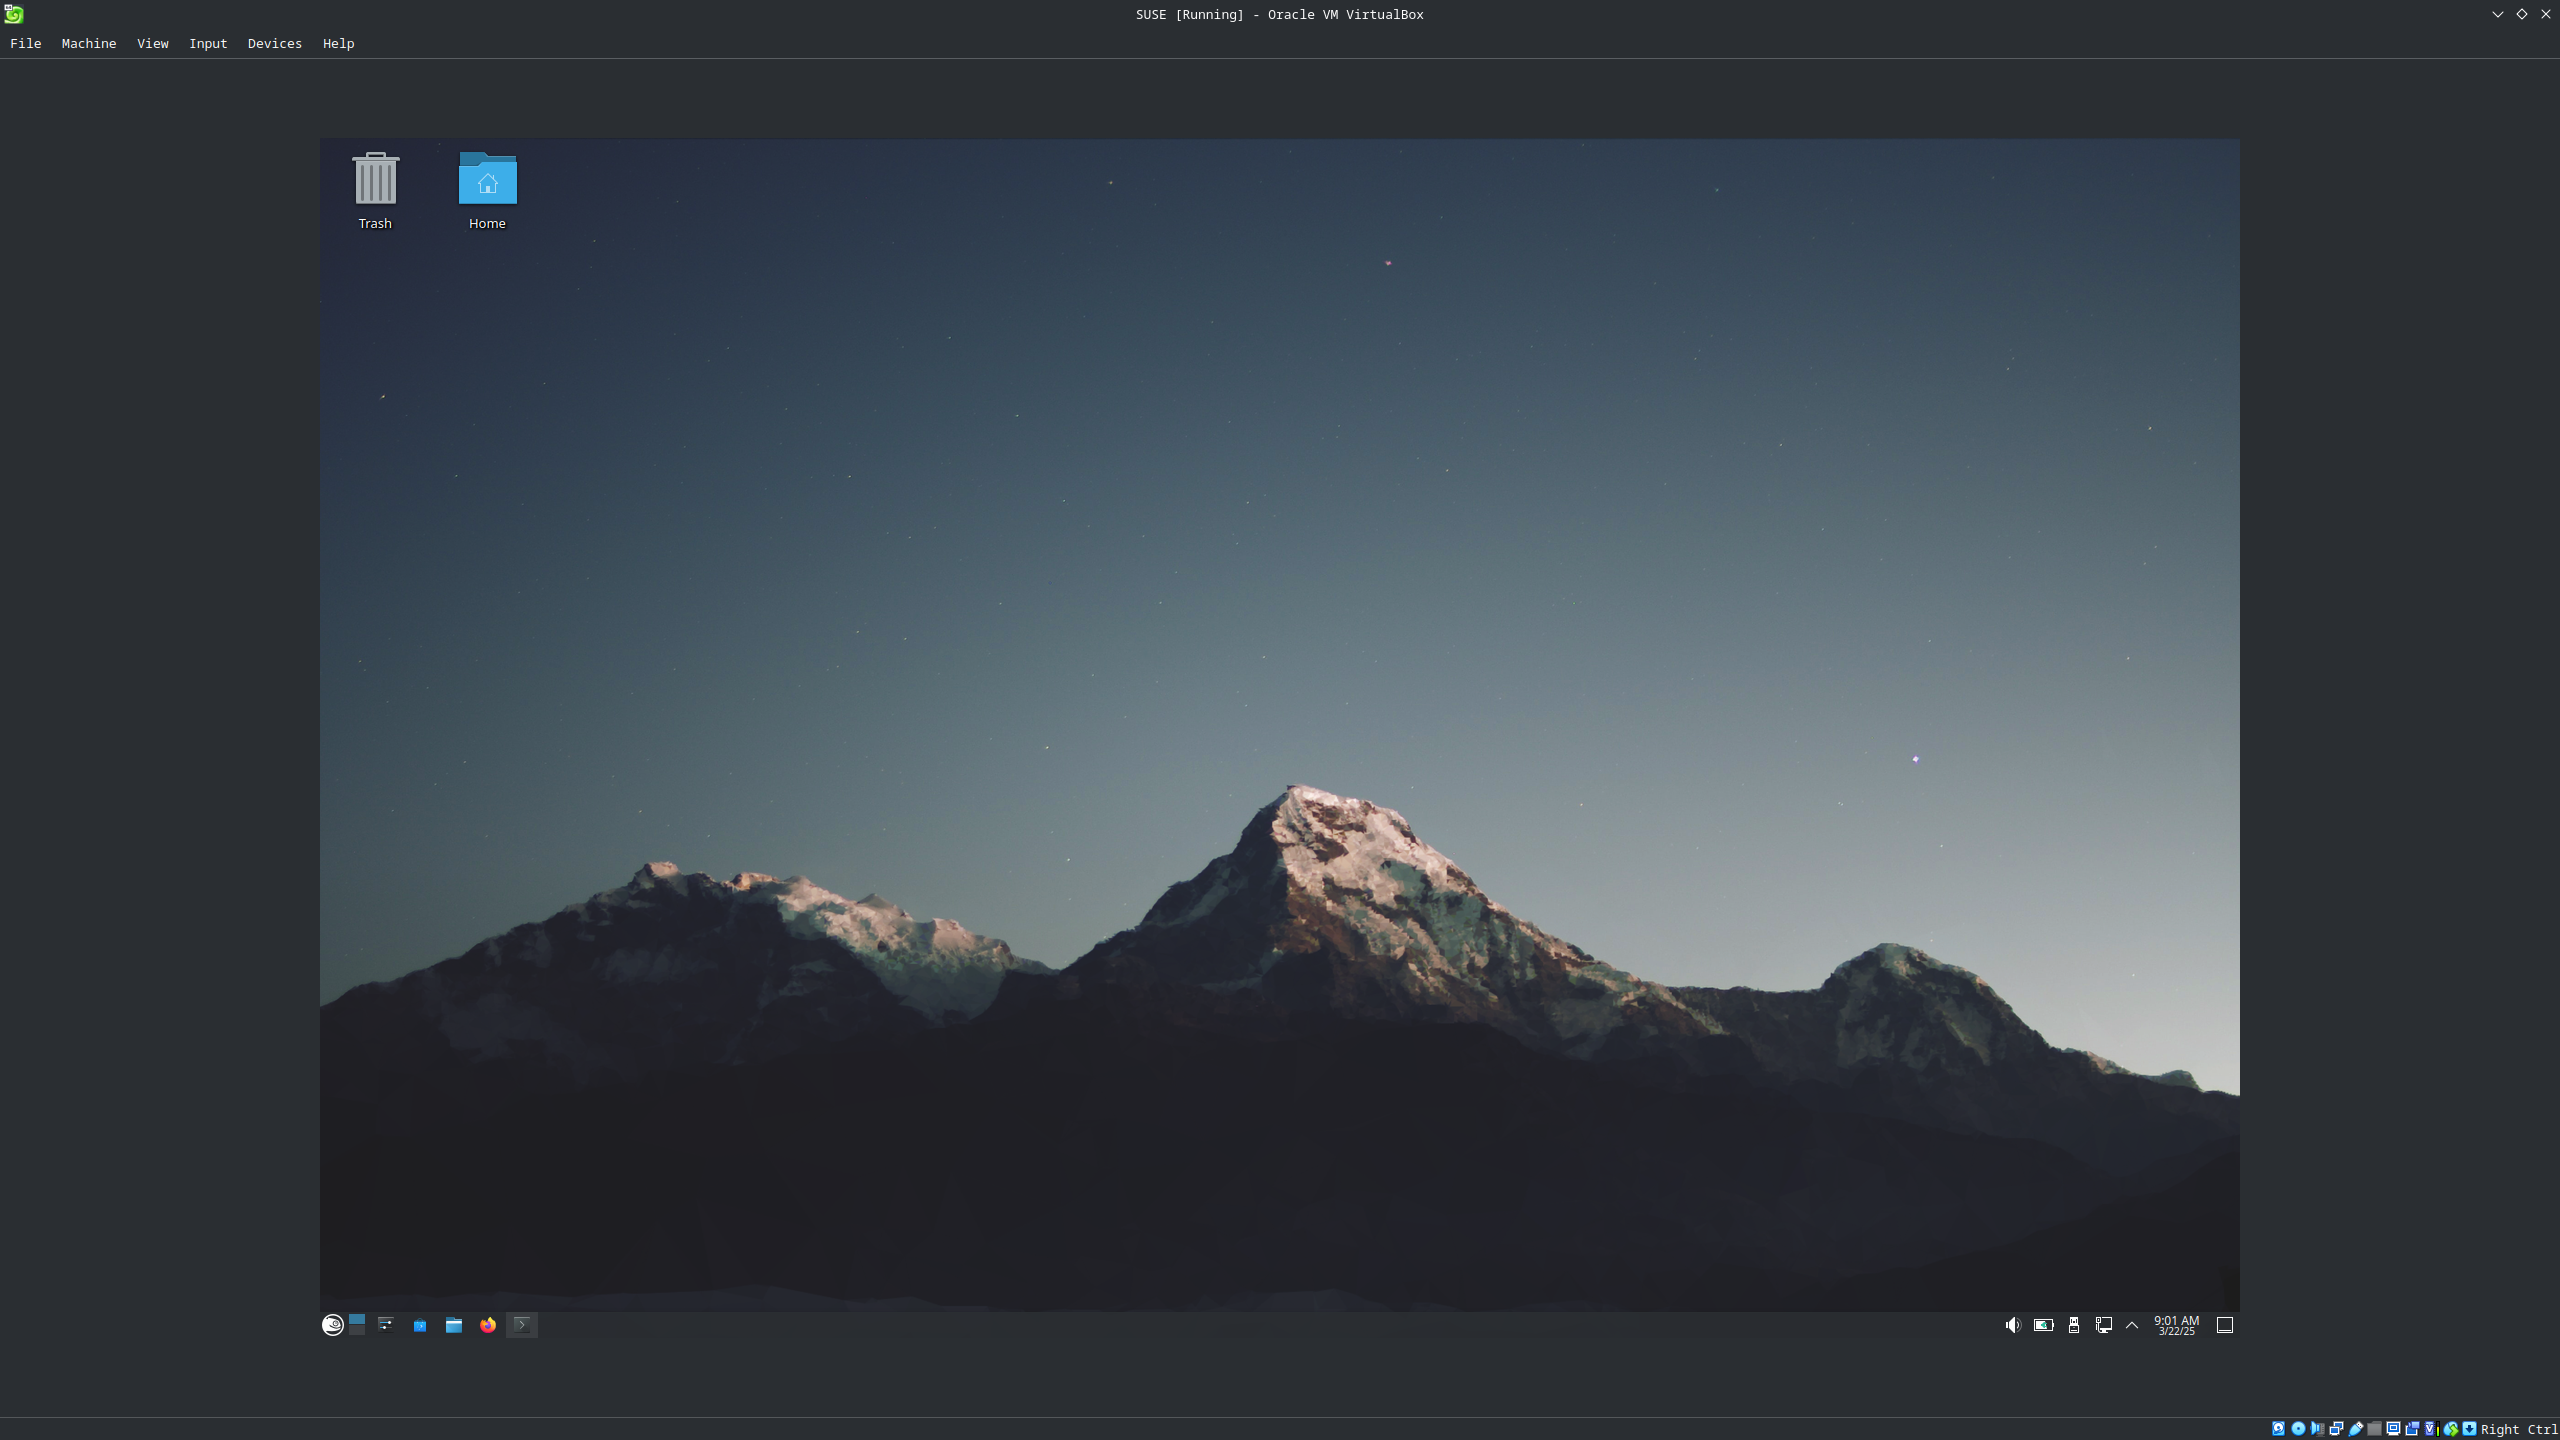The width and height of the screenshot is (2560, 1440).
Task: Open the battery status tray icon
Action: (x=2043, y=1325)
